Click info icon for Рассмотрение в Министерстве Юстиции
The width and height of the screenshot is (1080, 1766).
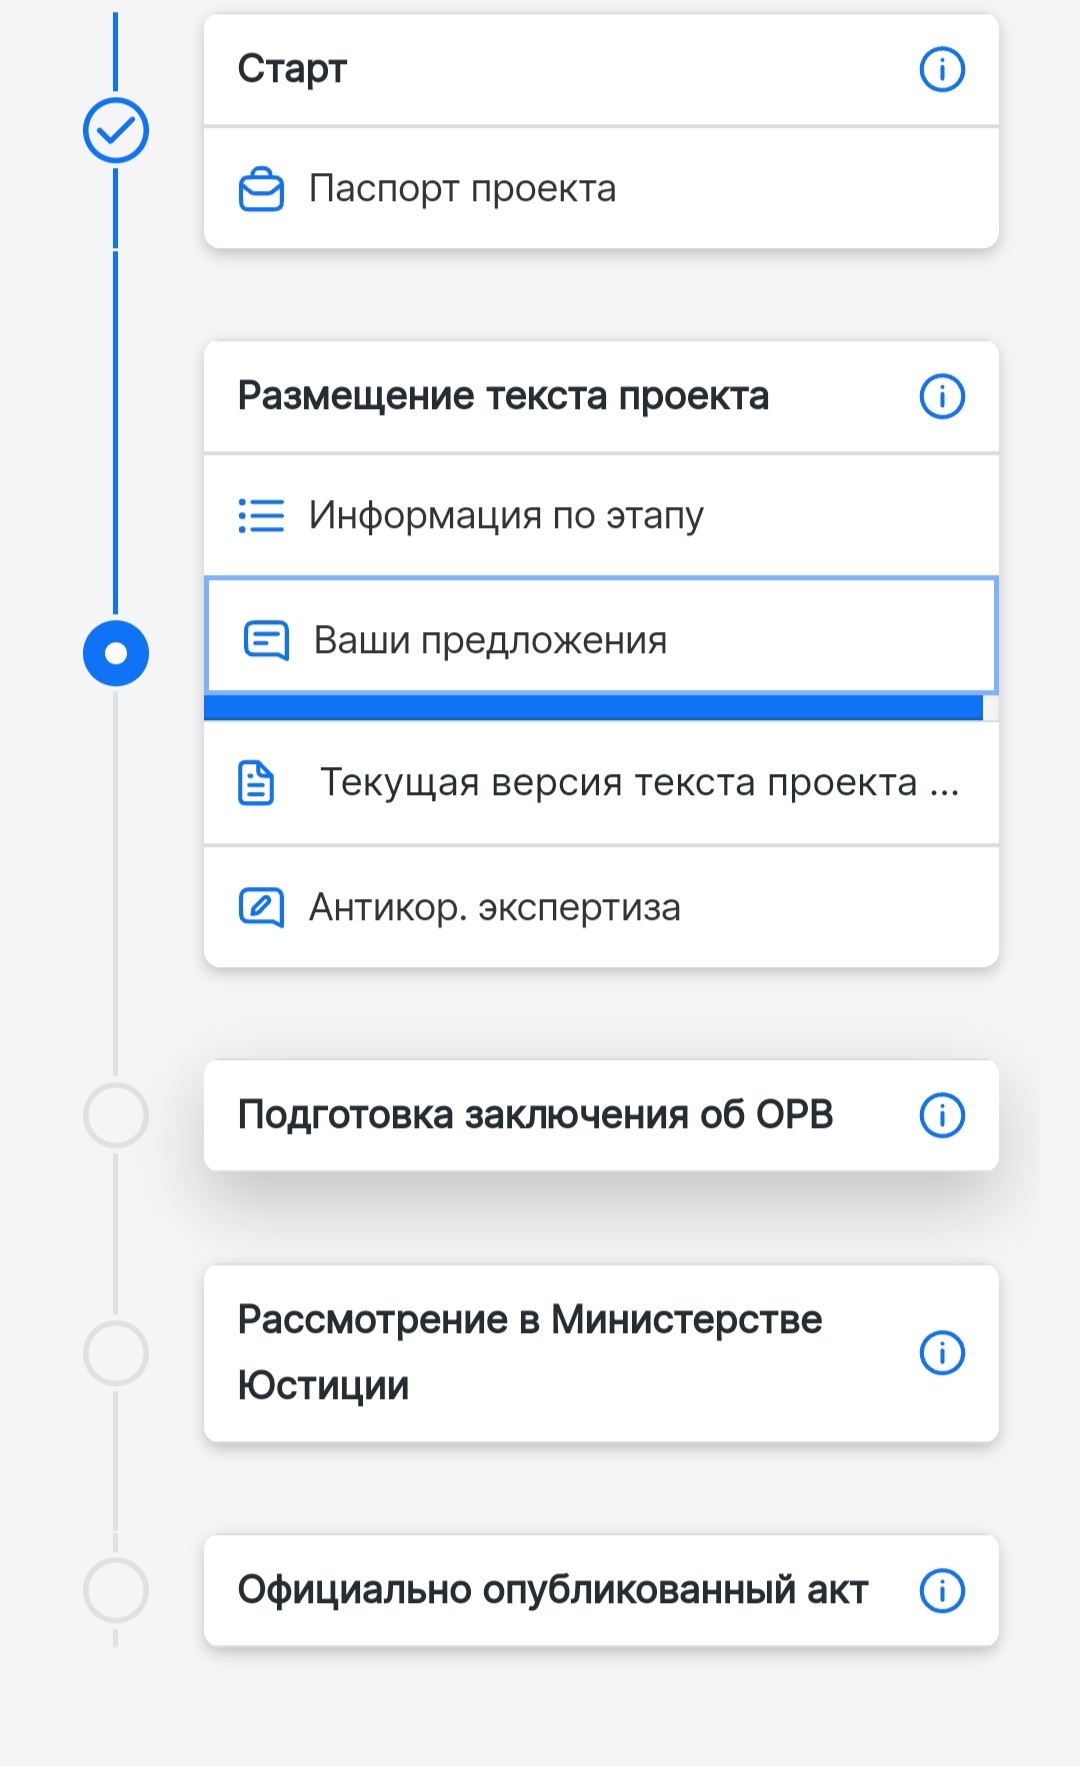point(941,1353)
